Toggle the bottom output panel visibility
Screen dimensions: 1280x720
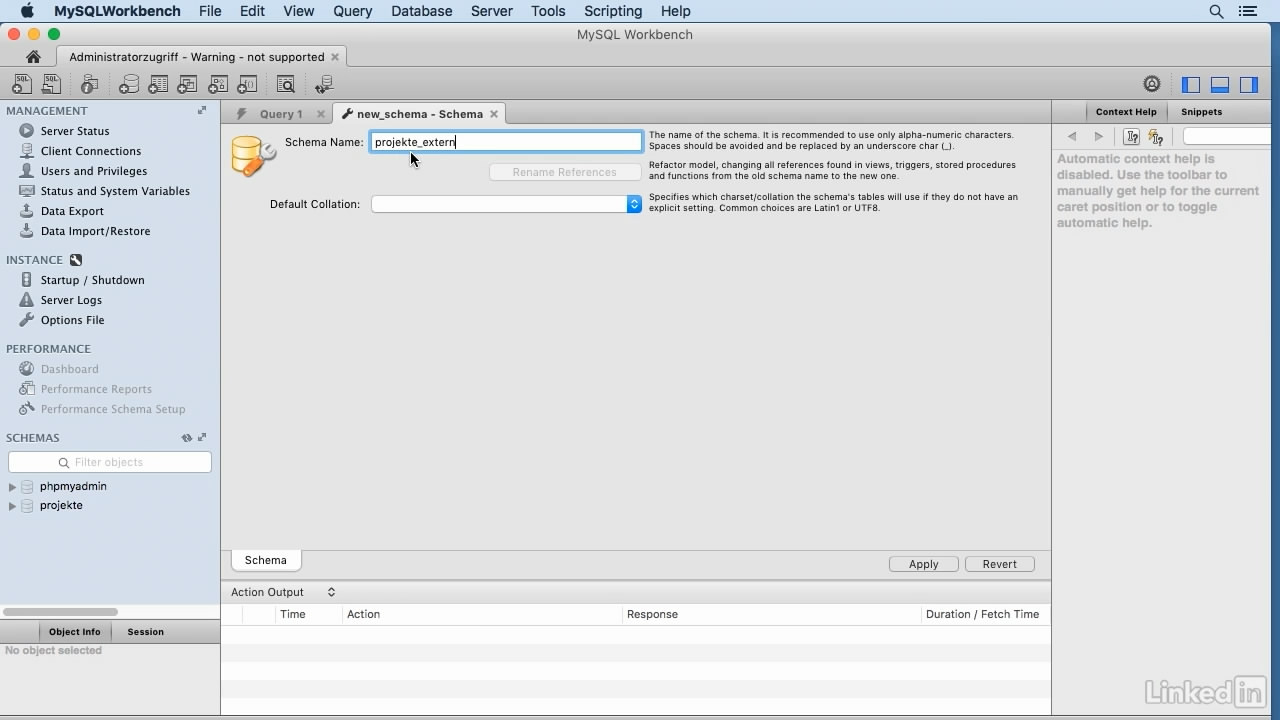(1219, 85)
